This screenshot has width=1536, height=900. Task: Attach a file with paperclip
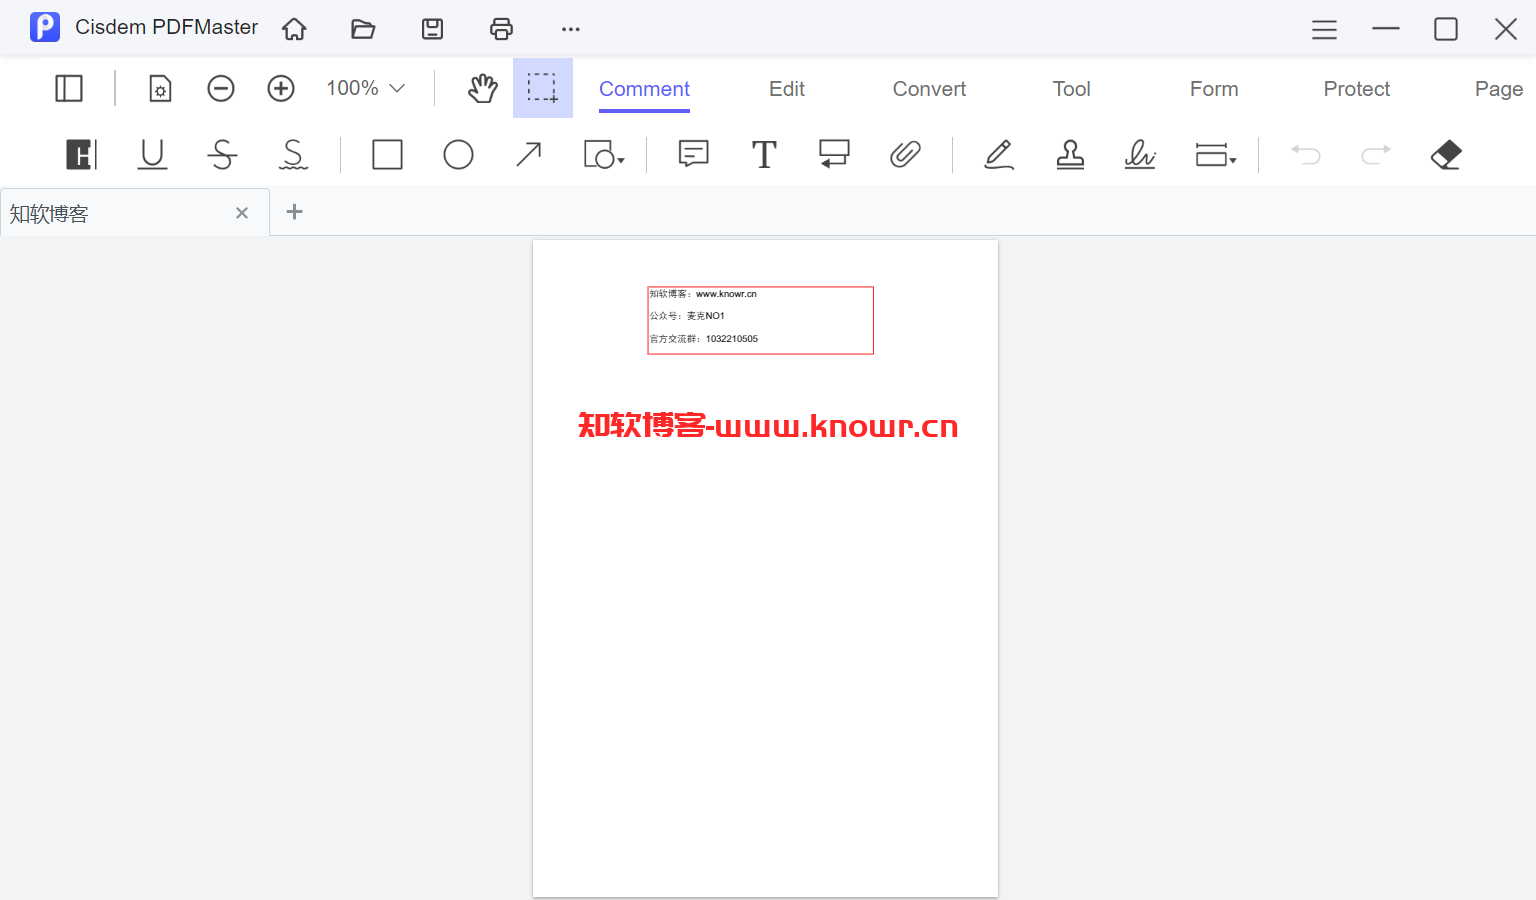click(x=905, y=154)
